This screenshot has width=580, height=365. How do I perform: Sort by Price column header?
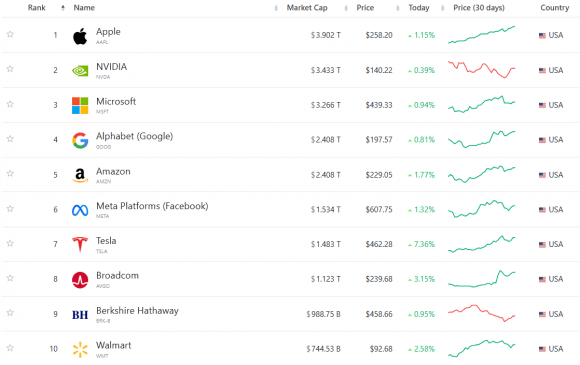pyautogui.click(x=365, y=8)
